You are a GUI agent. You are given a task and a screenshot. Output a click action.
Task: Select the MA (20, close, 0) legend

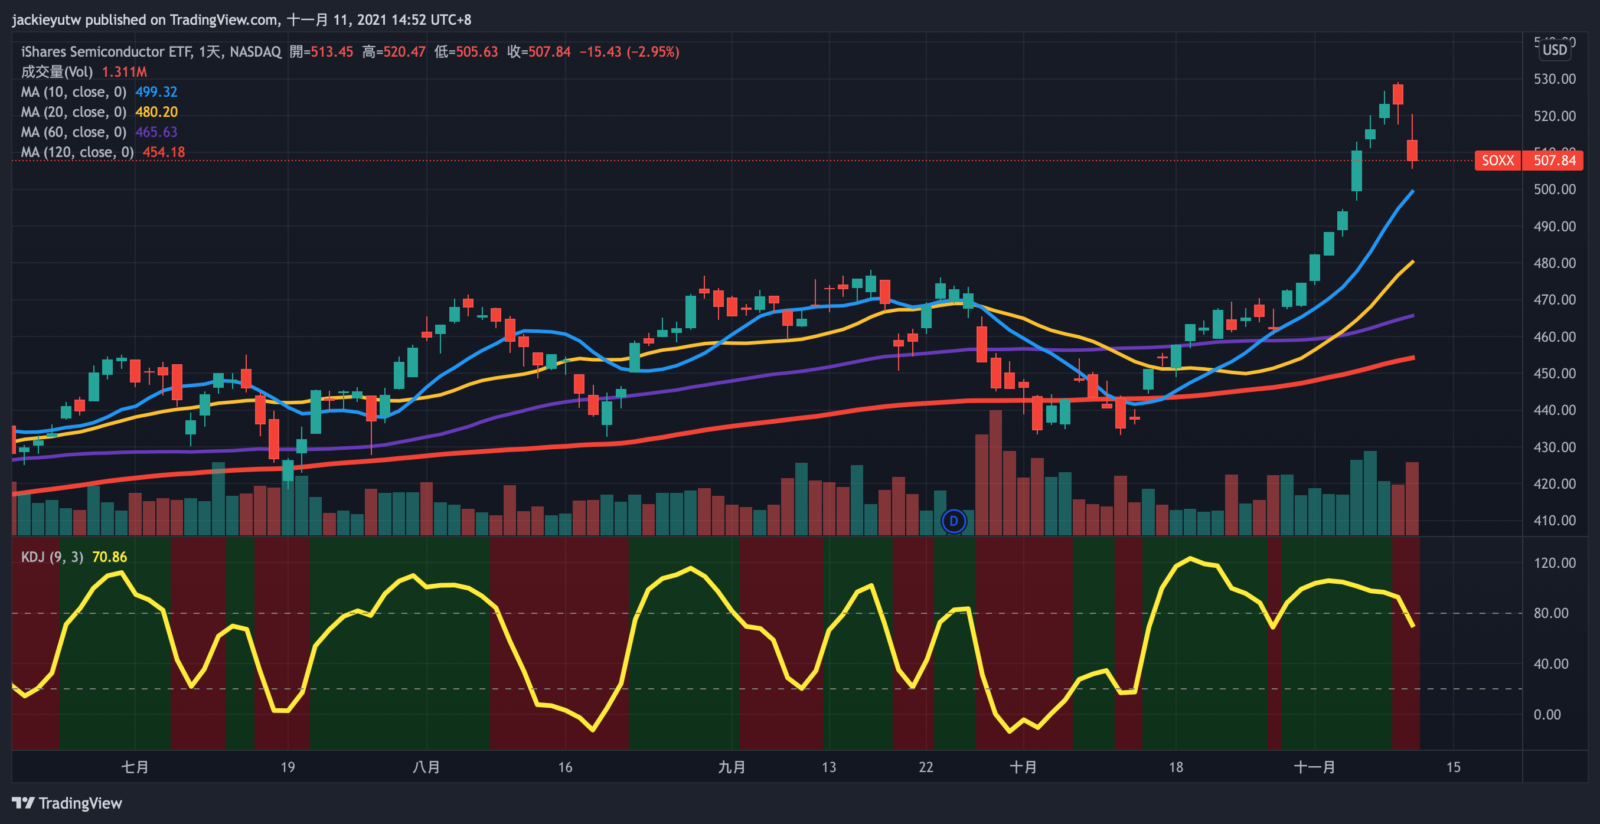click(74, 112)
